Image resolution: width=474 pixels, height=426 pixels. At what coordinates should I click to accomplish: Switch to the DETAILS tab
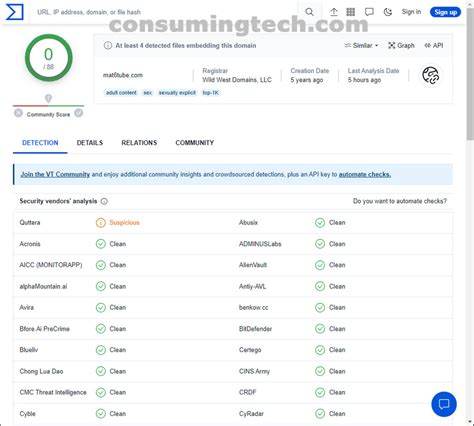[90, 143]
